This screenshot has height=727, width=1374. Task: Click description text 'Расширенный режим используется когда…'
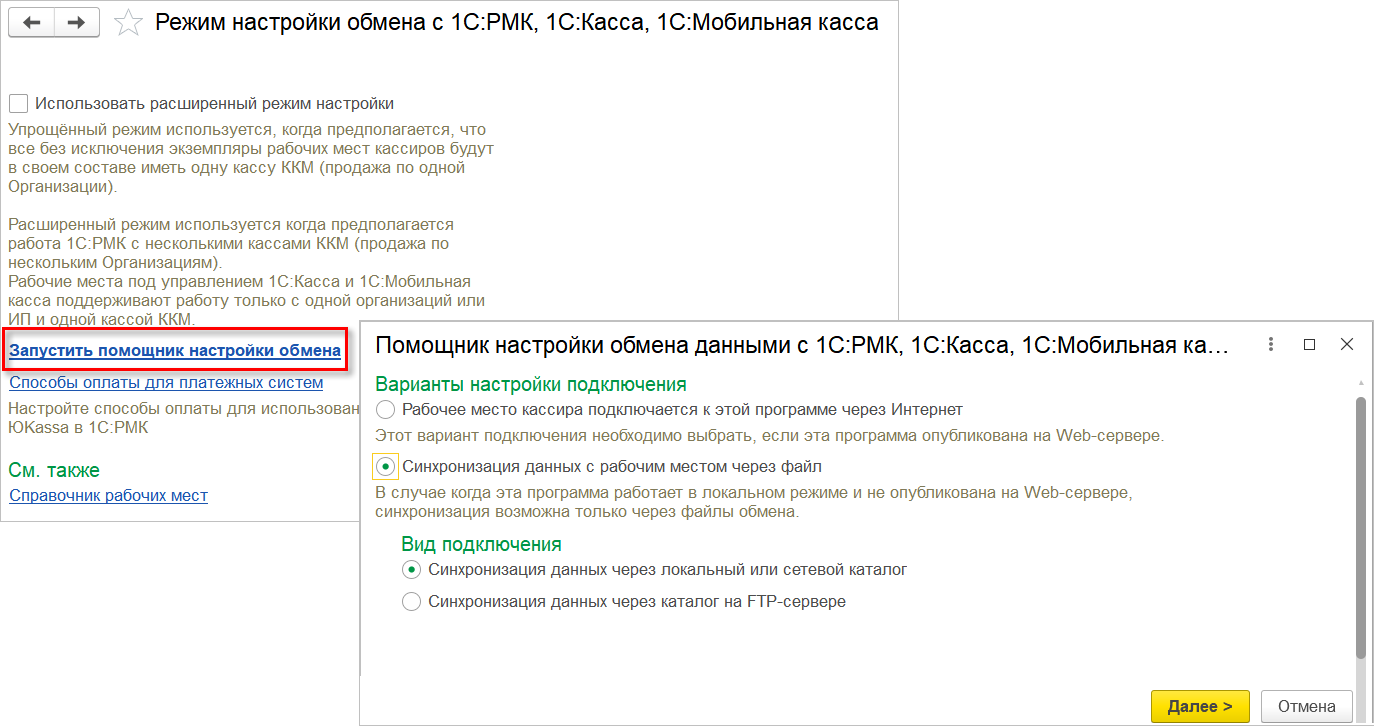231,243
